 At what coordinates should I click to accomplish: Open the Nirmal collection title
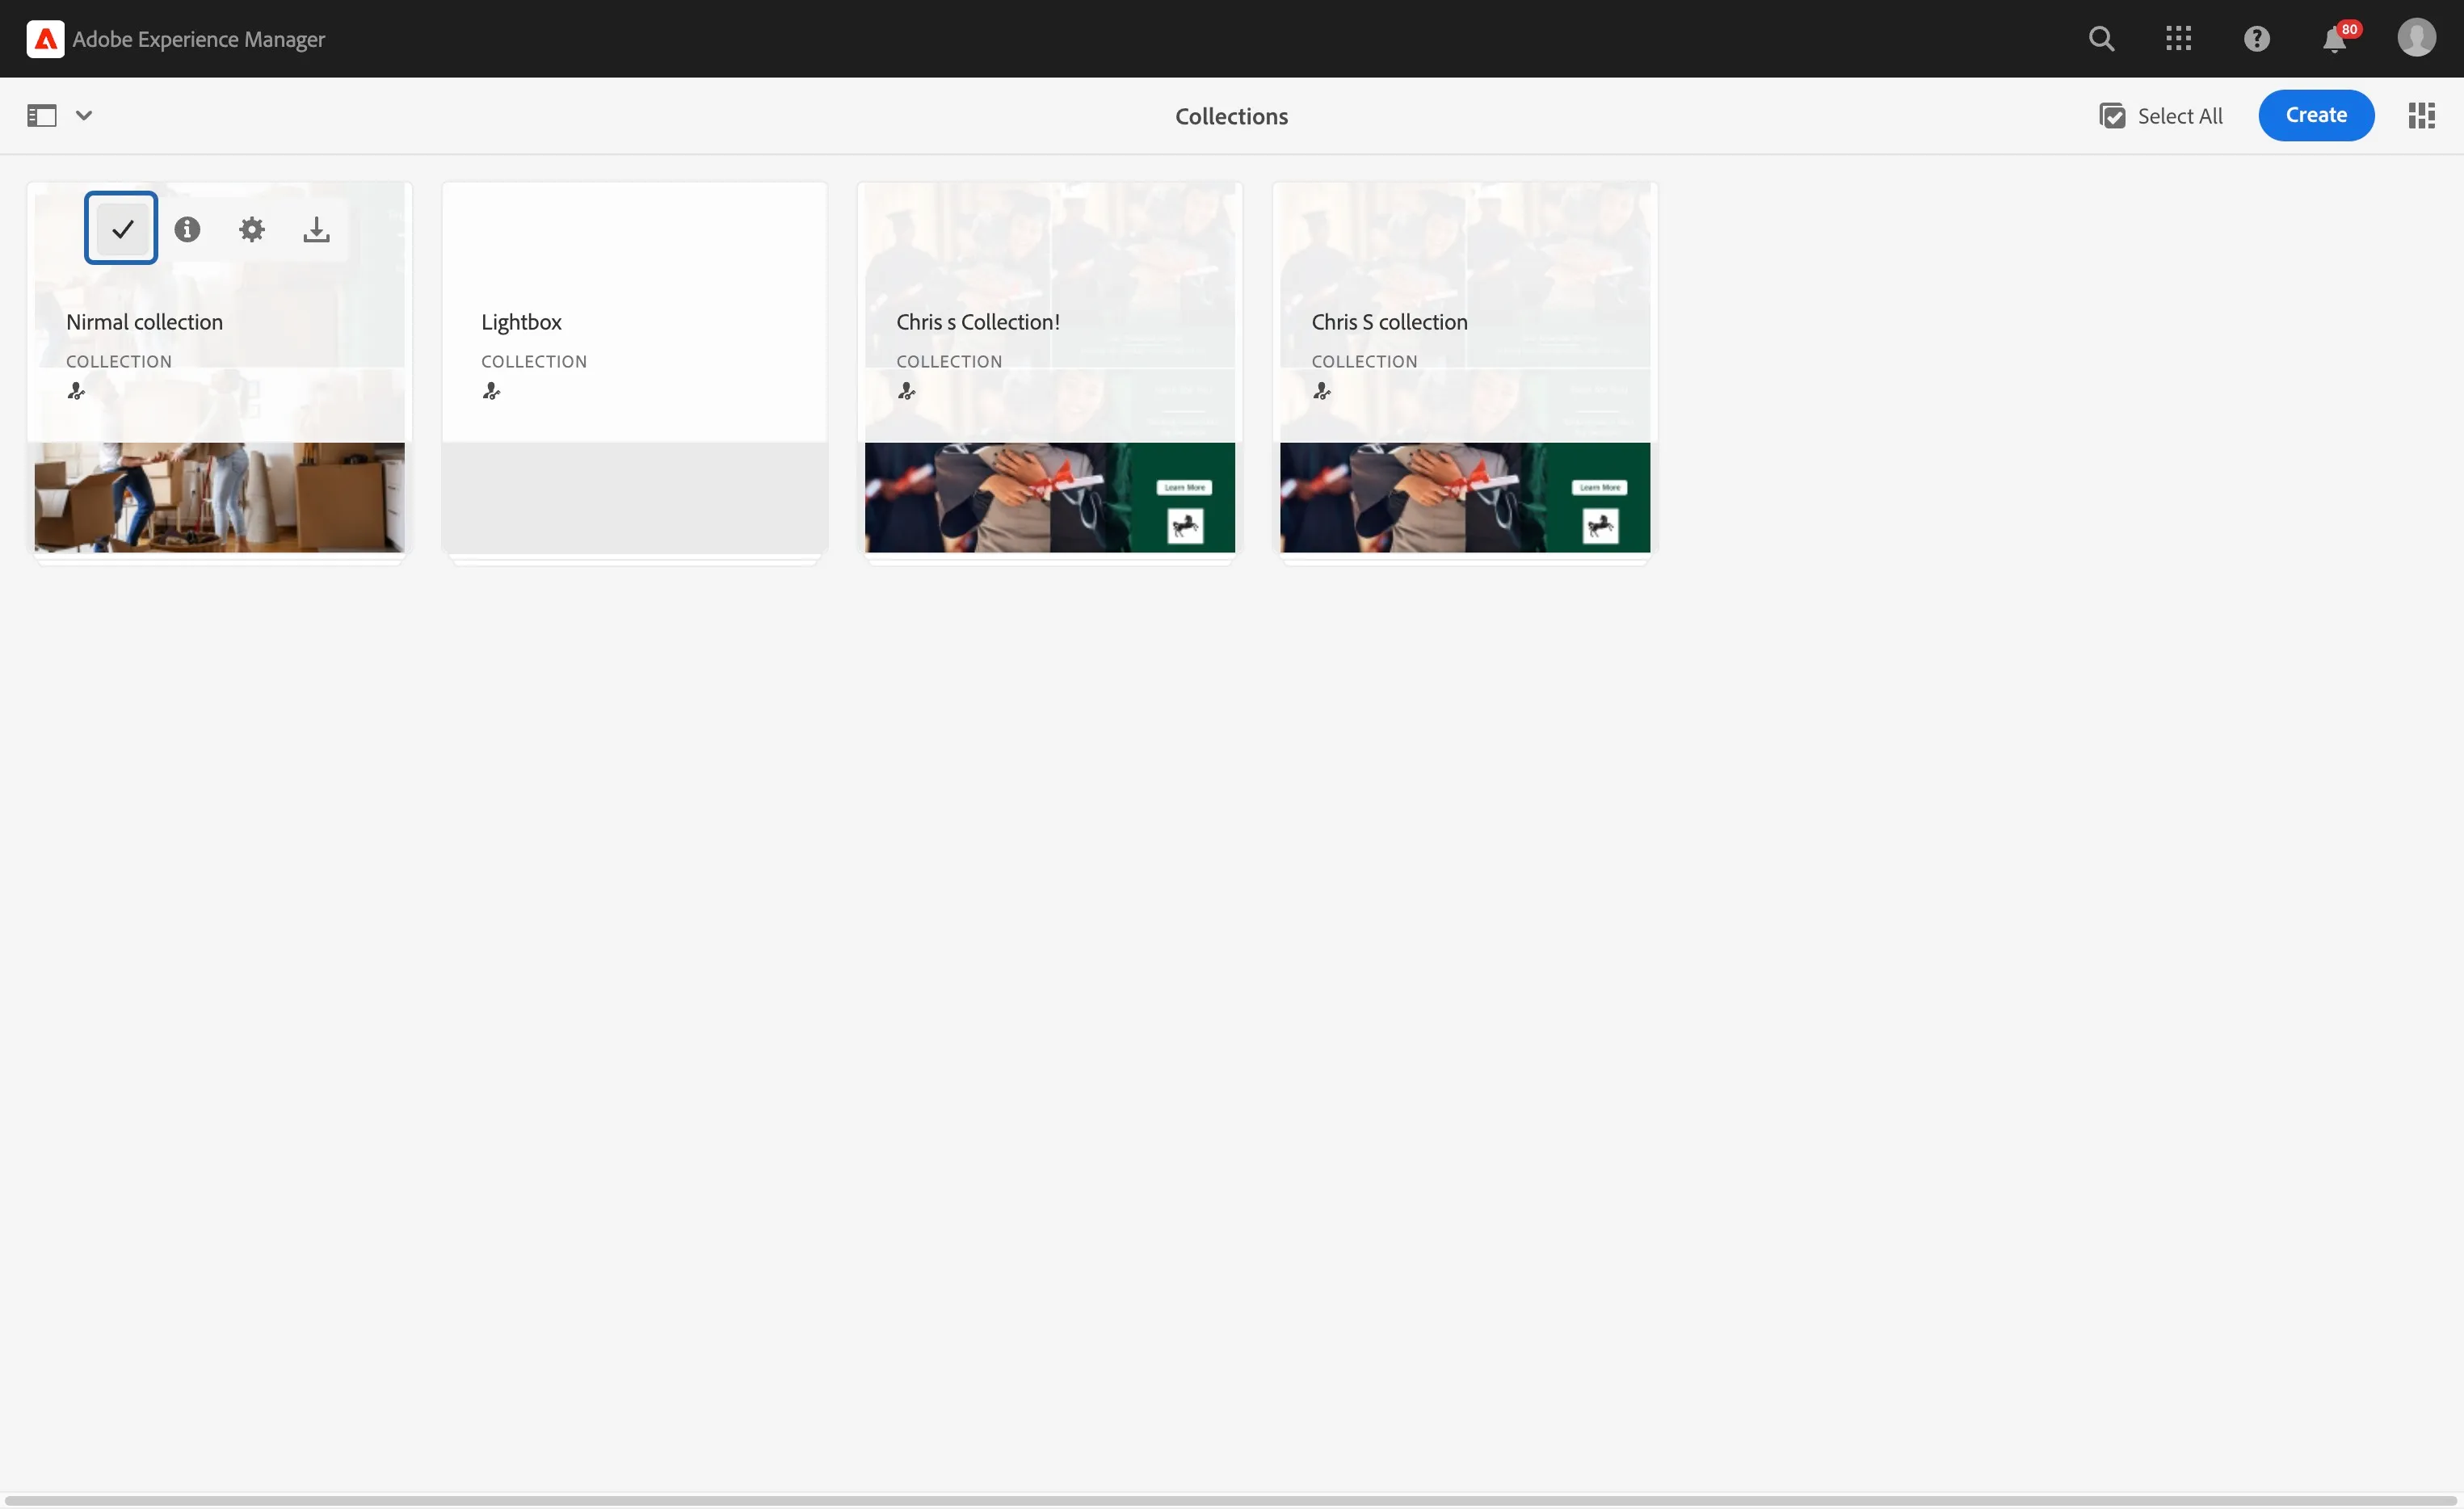coord(144,322)
